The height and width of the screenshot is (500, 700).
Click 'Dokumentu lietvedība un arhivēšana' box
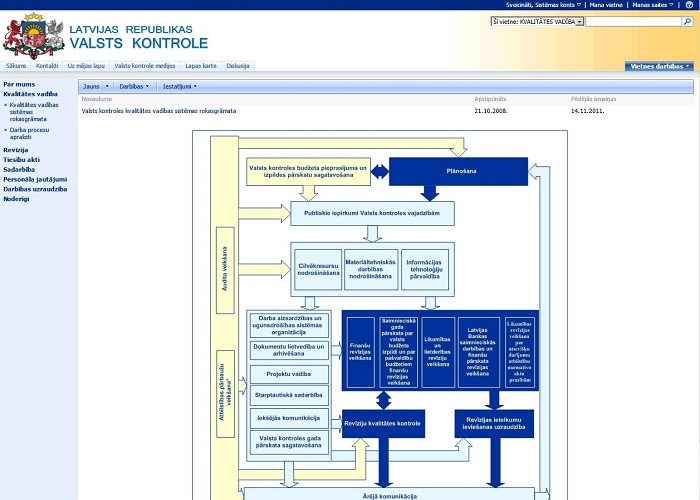click(289, 350)
